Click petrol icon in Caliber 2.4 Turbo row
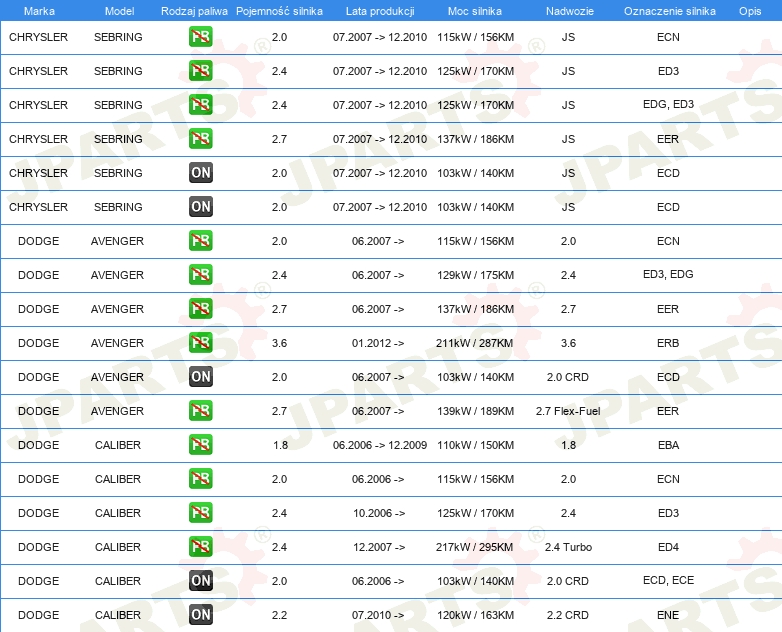782x632 pixels. [x=200, y=547]
